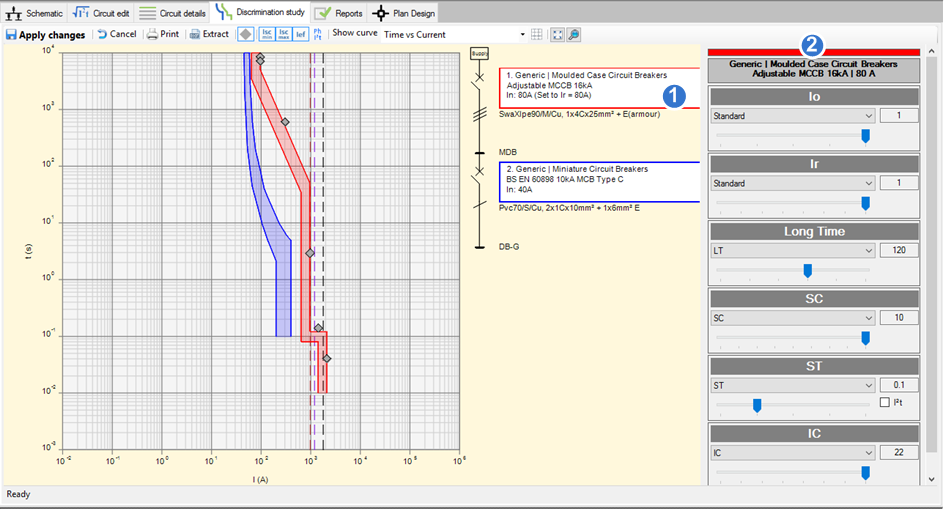Viewport: 945px width, 509px height.
Task: Select the Adjustable MCCB 16kA device box
Action: tap(600, 88)
